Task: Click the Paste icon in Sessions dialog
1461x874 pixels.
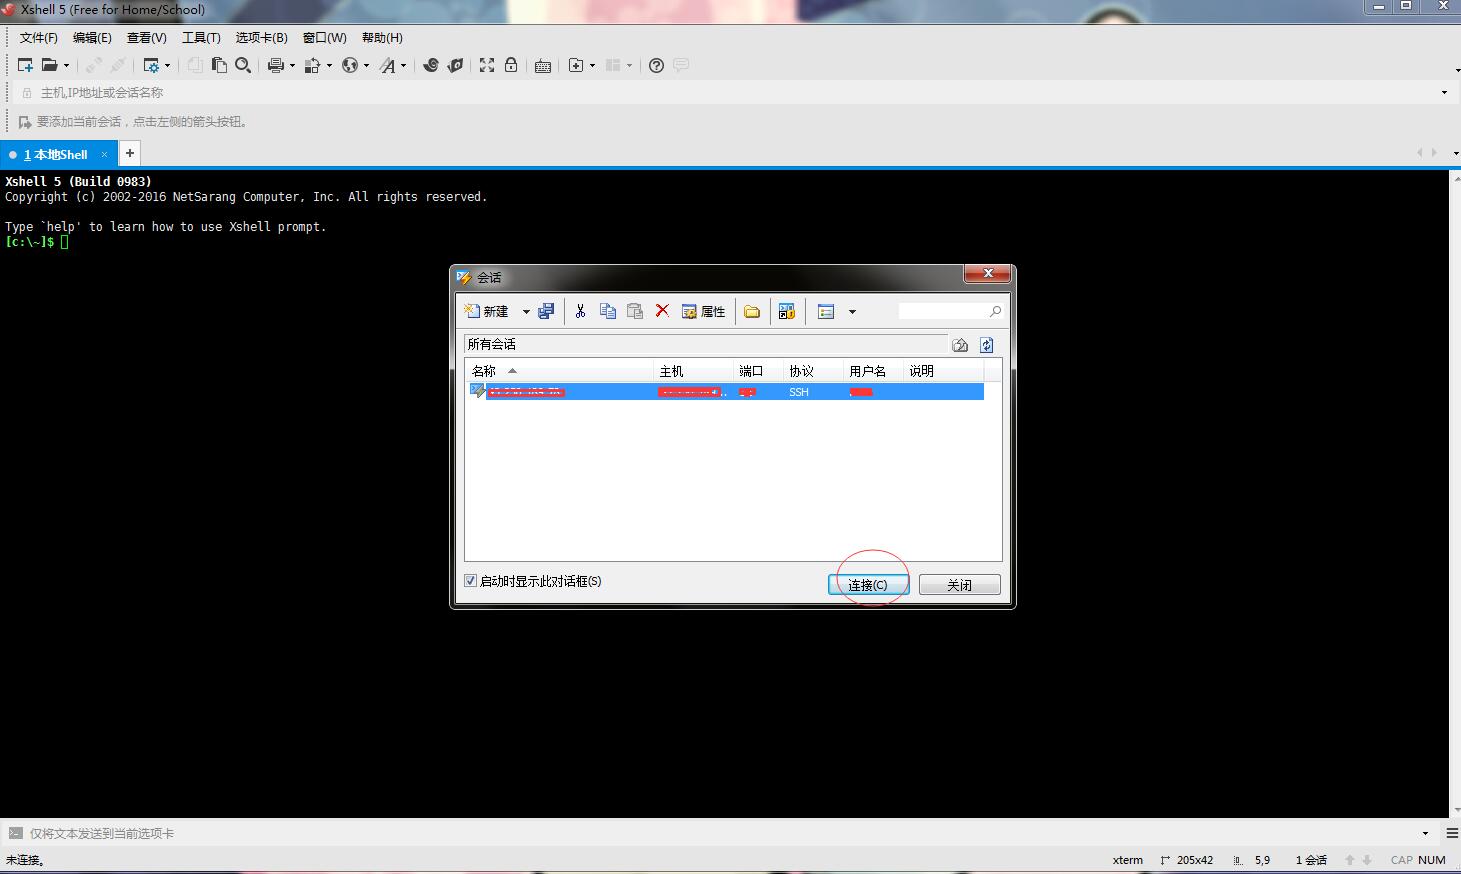Action: pyautogui.click(x=634, y=311)
